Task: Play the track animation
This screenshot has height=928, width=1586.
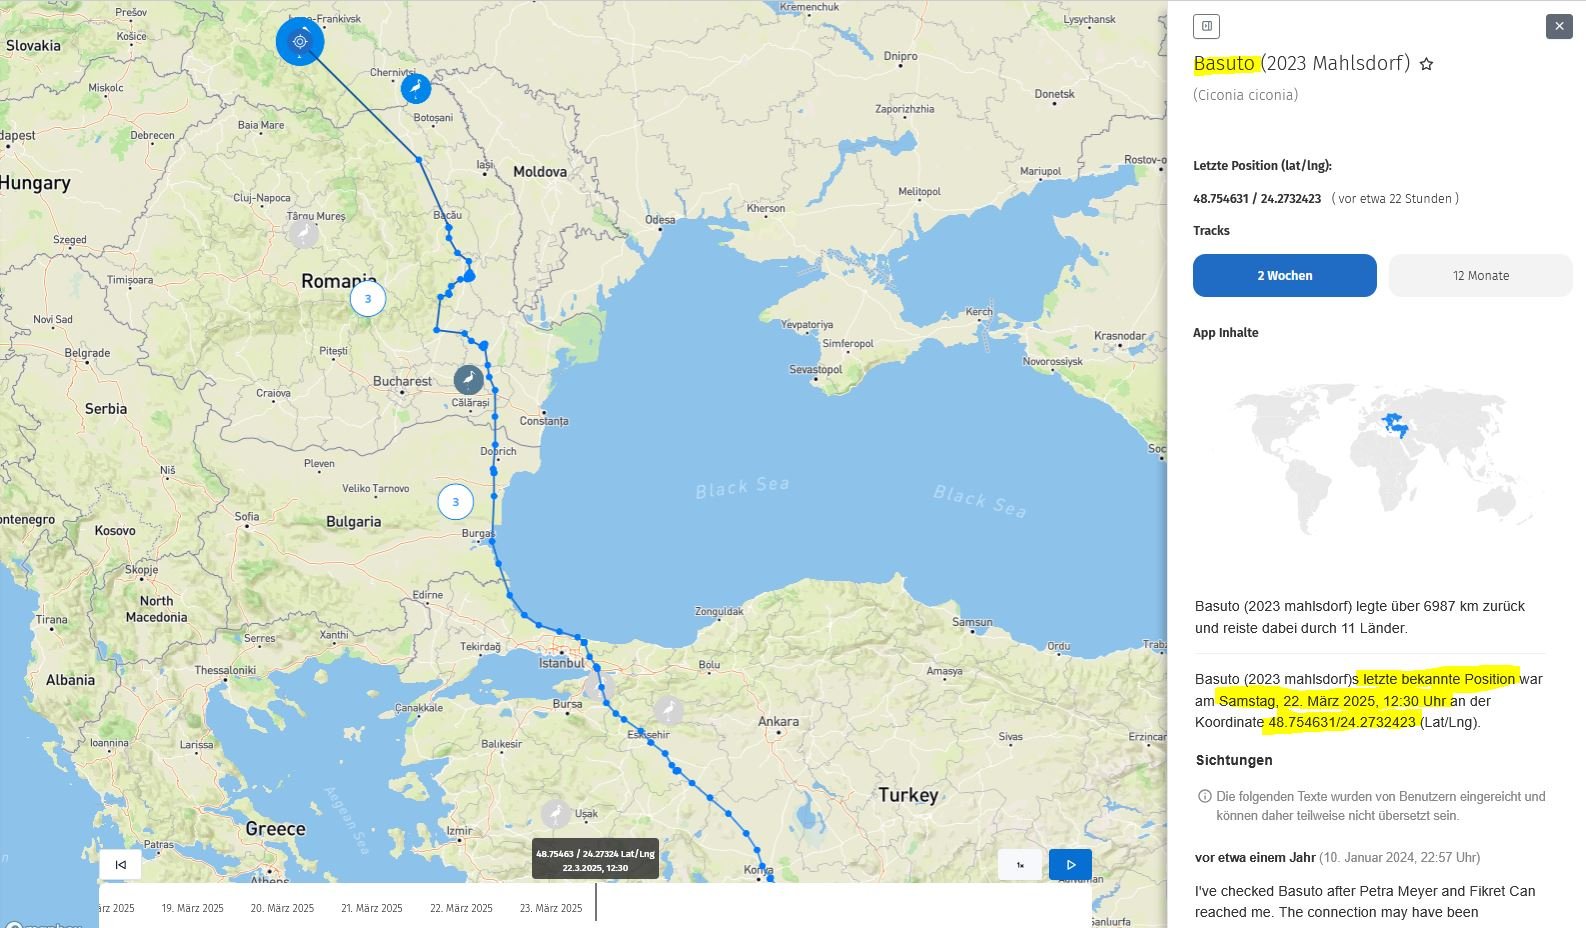Action: [1070, 865]
